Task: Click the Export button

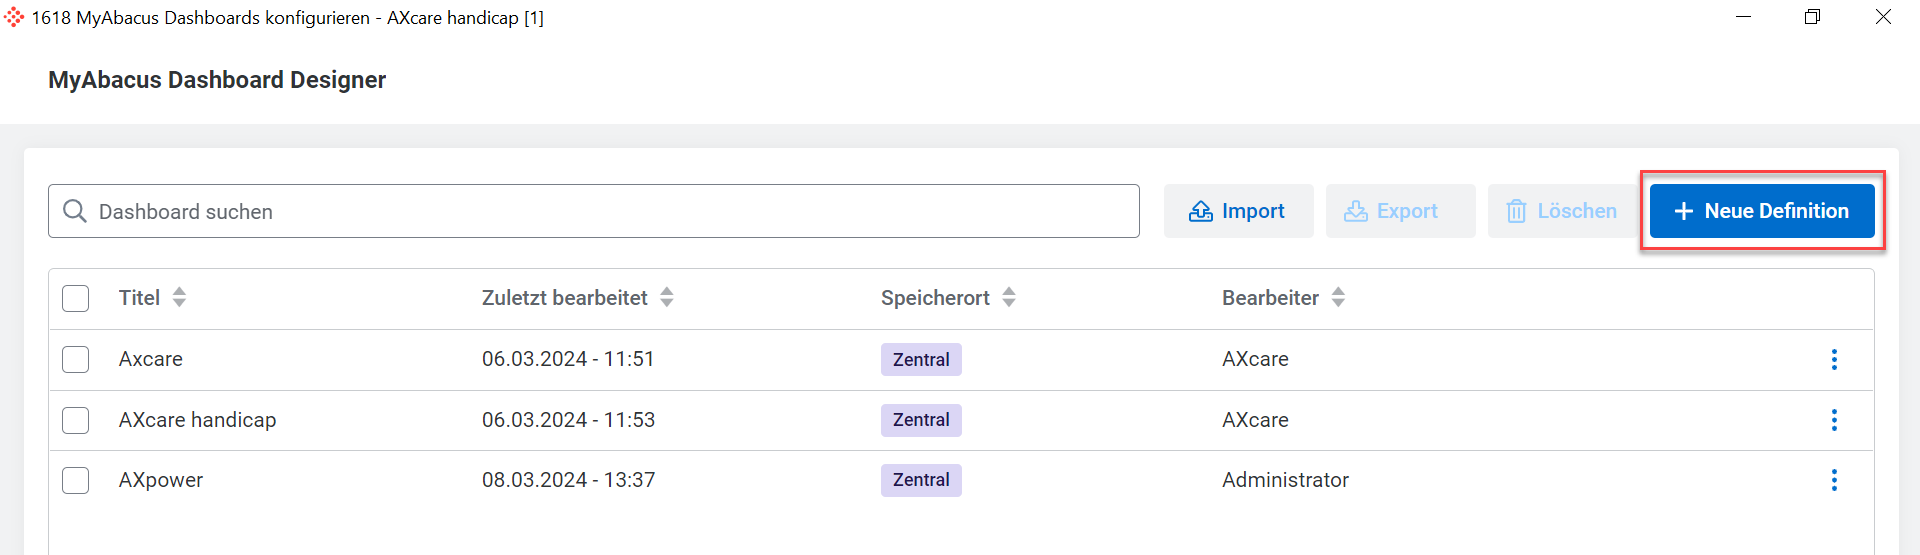Action: pos(1400,211)
